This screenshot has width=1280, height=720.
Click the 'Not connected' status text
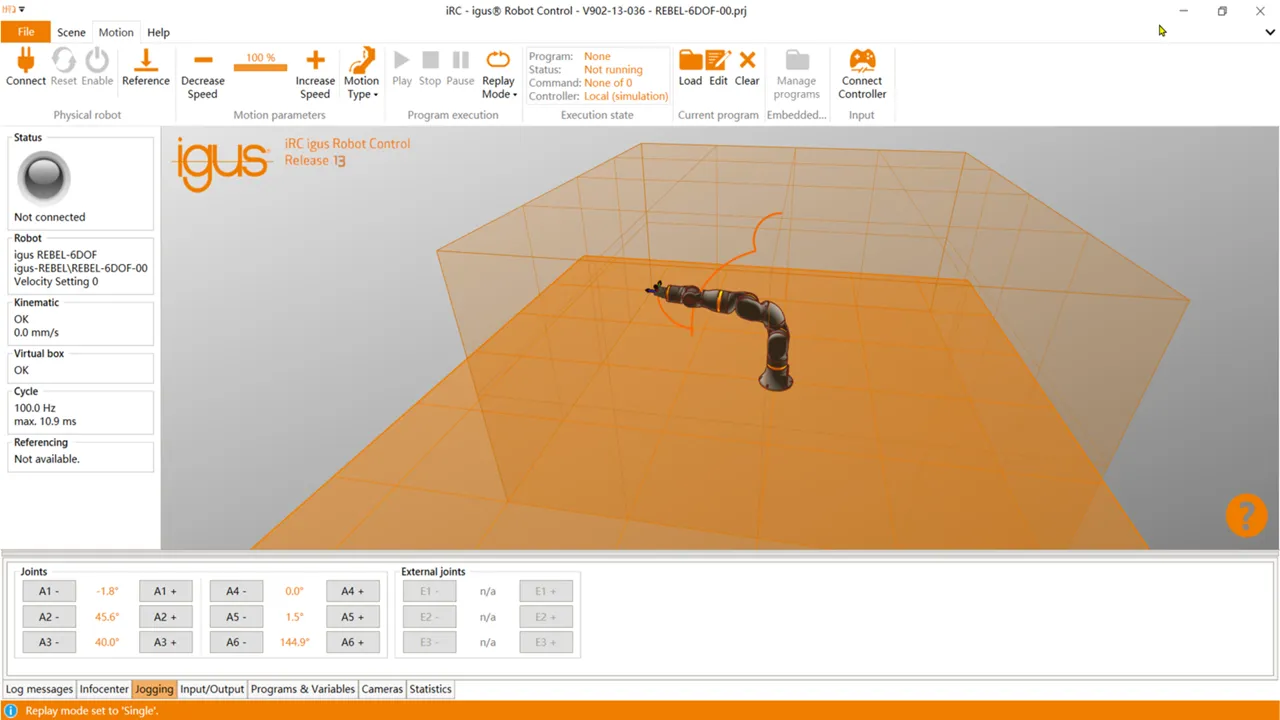pyautogui.click(x=49, y=217)
